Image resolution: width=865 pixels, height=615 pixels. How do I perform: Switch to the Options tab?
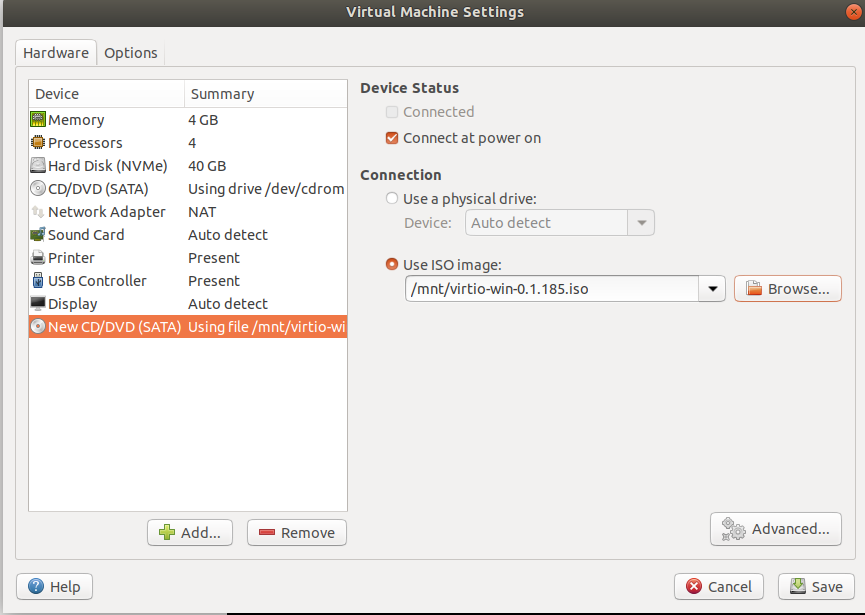click(x=131, y=53)
